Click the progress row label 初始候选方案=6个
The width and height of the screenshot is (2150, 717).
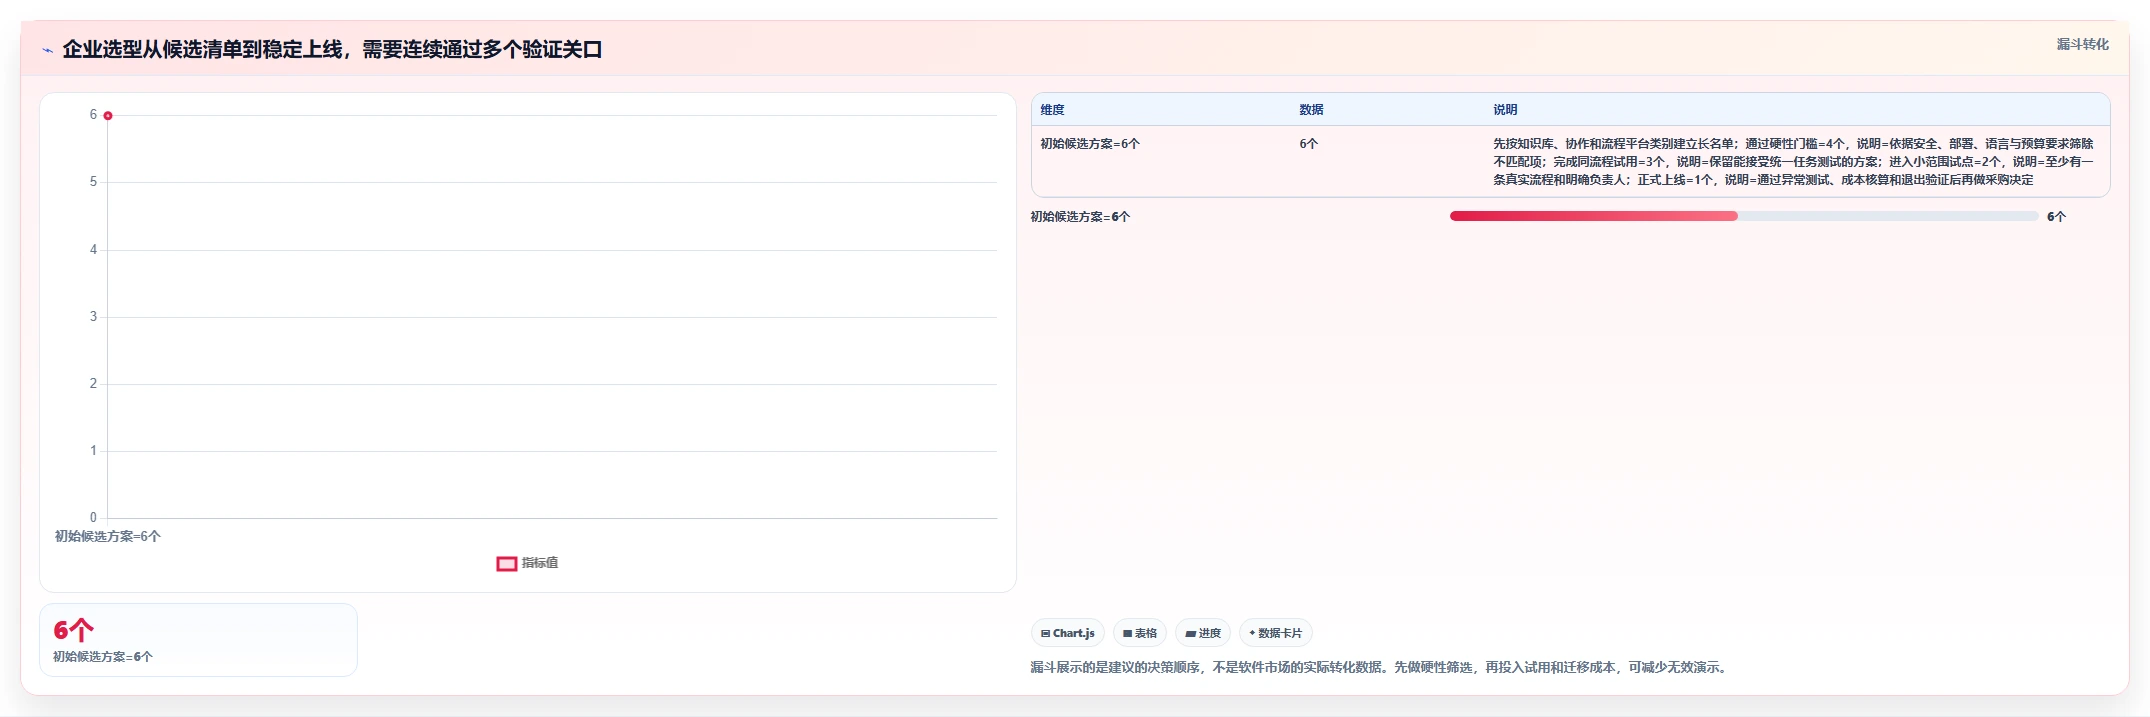click(1080, 217)
